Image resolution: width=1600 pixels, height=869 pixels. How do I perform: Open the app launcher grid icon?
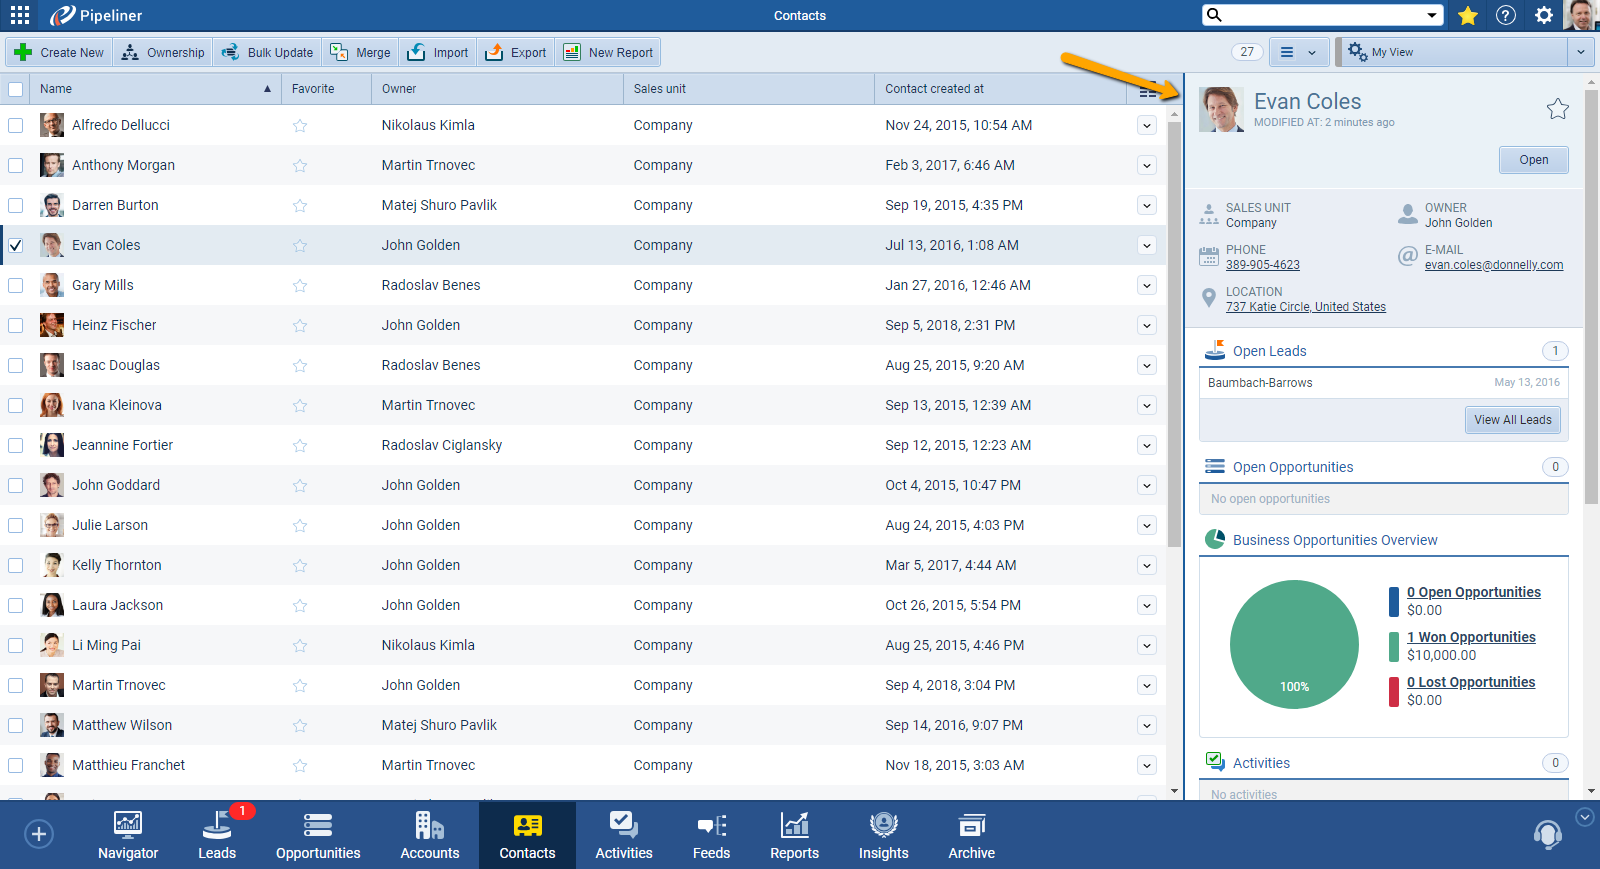tap(20, 15)
